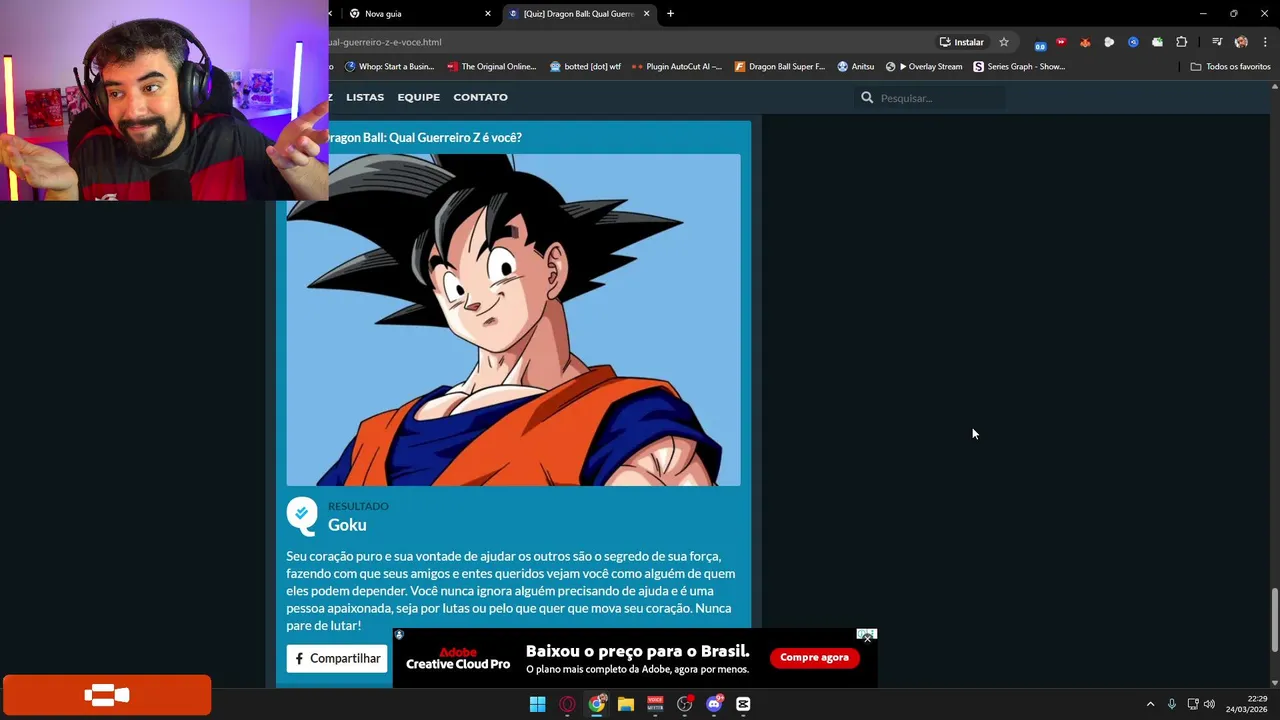Click the Goku result image
The image size is (1280, 720).
pos(513,320)
